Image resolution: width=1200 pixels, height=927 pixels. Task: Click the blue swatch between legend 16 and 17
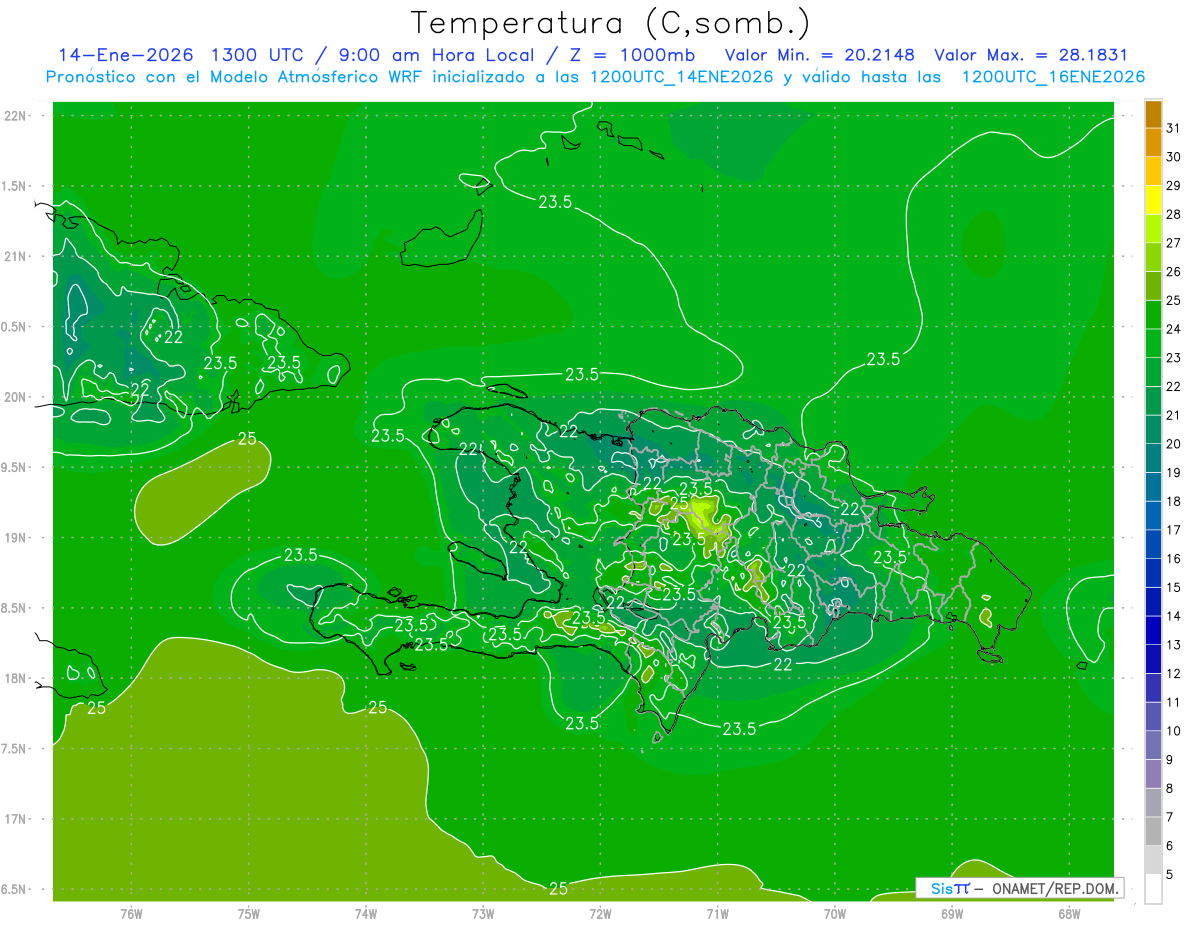(1153, 544)
